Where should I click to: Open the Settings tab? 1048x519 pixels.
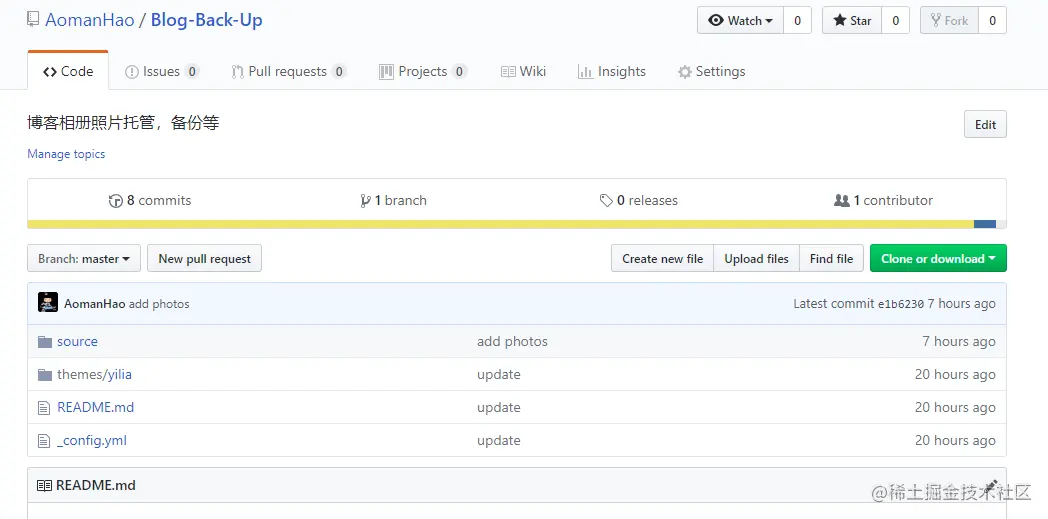(x=711, y=71)
